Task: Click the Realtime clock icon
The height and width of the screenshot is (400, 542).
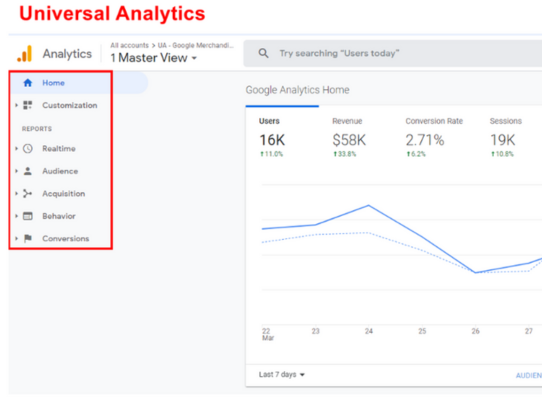Action: point(28,149)
